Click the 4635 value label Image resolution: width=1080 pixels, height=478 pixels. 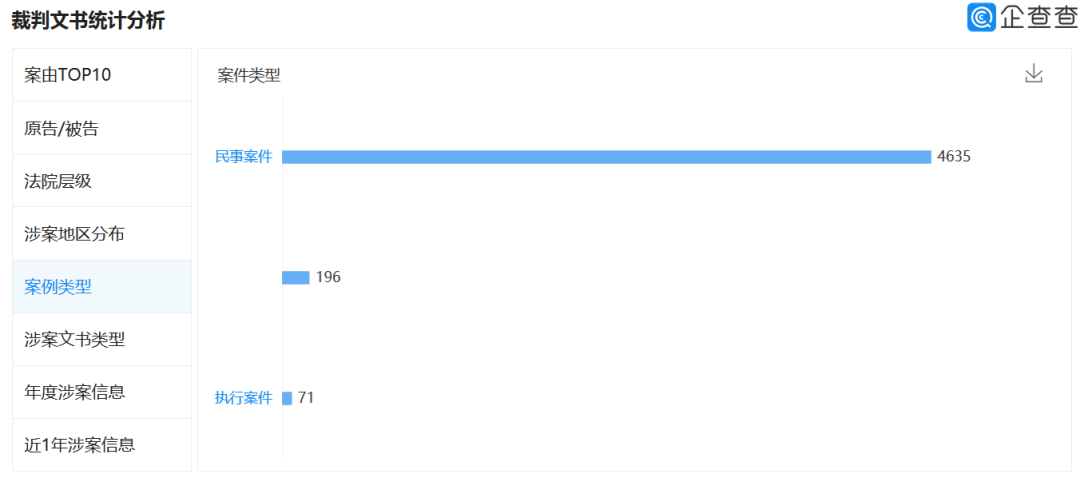pyautogui.click(x=954, y=157)
